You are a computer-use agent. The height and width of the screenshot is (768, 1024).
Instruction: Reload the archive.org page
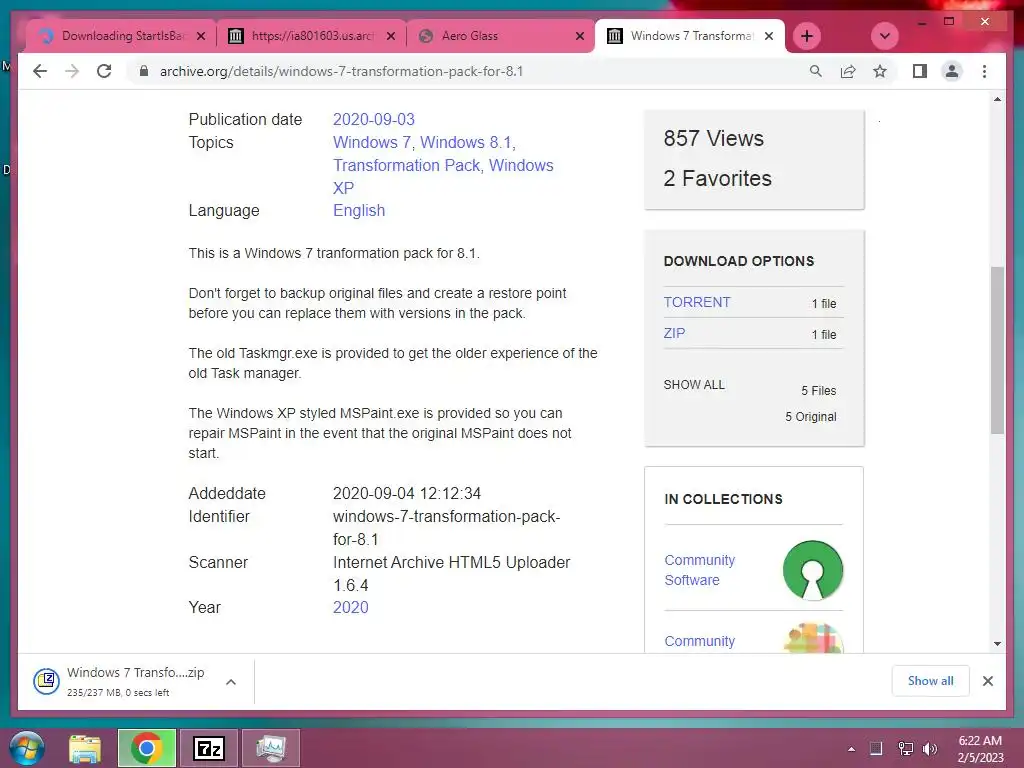pyautogui.click(x=104, y=71)
